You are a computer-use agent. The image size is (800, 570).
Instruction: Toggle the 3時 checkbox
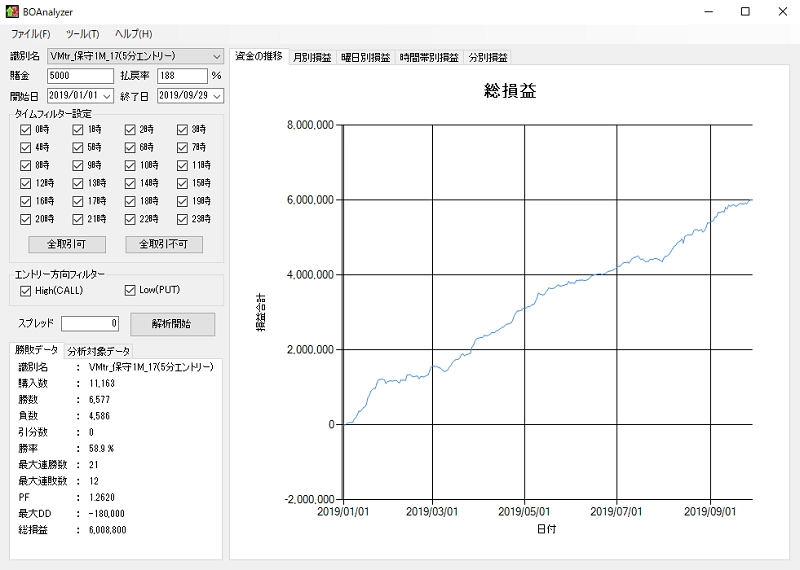pos(182,130)
